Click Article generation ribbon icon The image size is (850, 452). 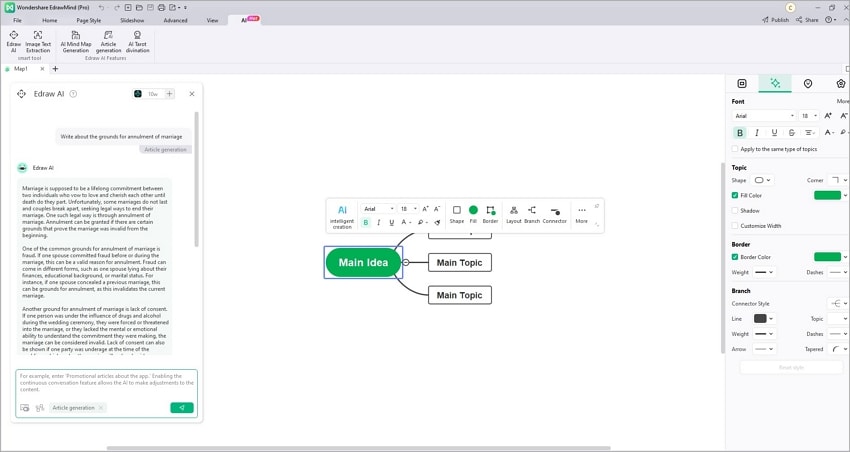point(108,41)
